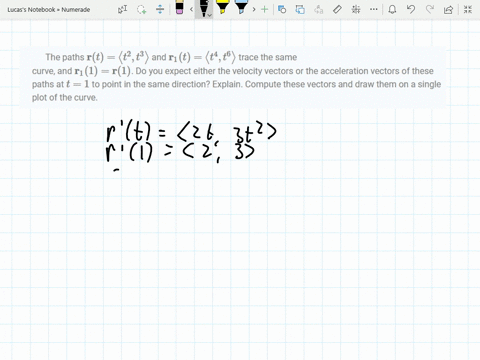Viewport: 480px width, 360px height.
Task: Select the yellow highlighter
Action: coord(222,8)
